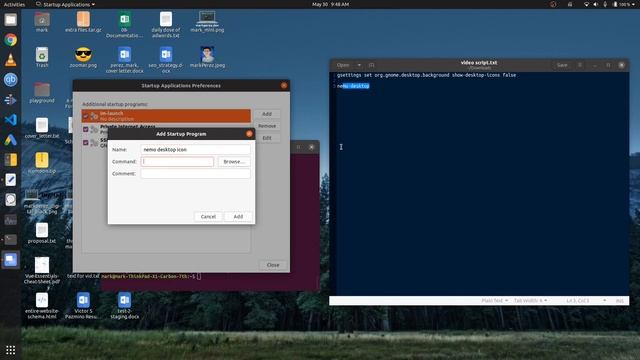Click Browse for command file
This screenshot has height=360, width=640.
click(234, 162)
